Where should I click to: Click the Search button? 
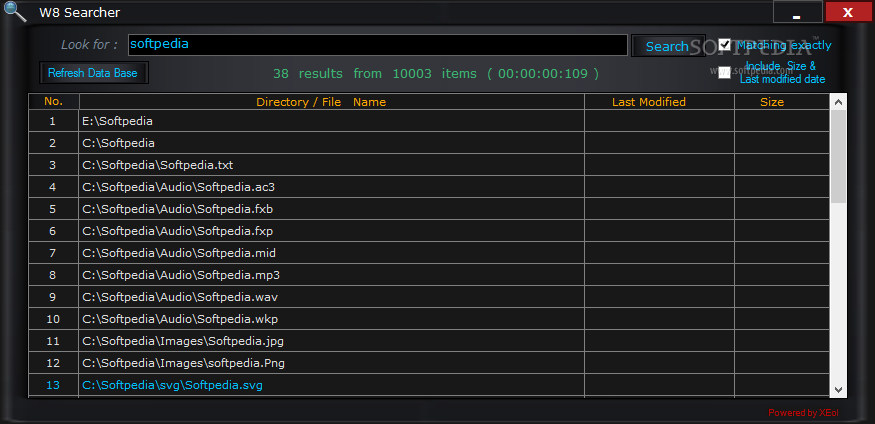tap(667, 46)
